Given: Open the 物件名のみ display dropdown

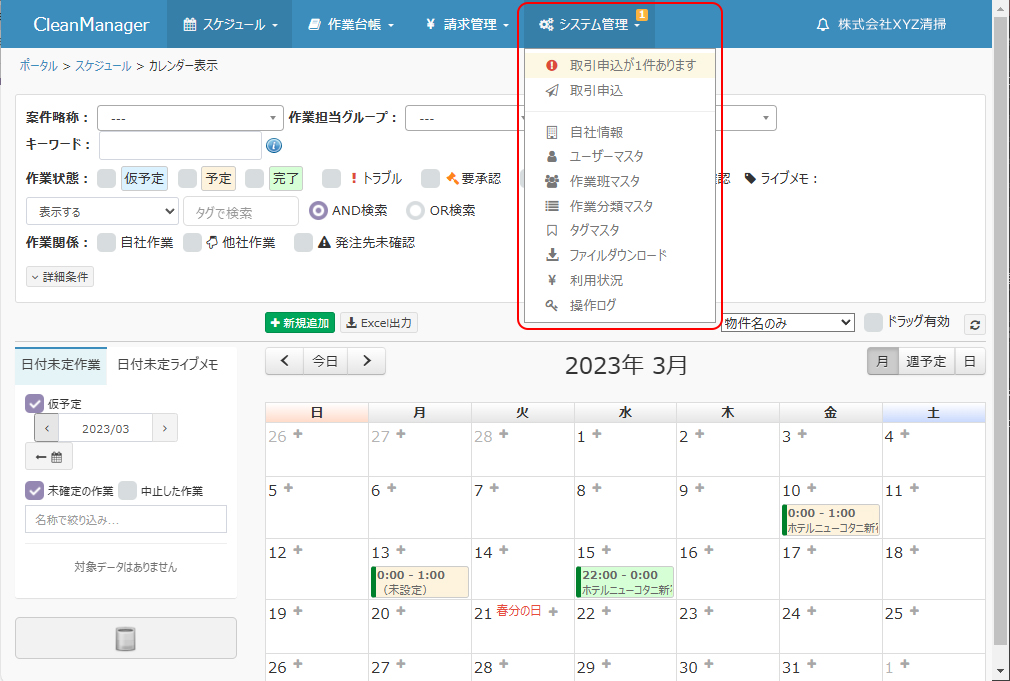Looking at the screenshot, I should tap(787, 322).
